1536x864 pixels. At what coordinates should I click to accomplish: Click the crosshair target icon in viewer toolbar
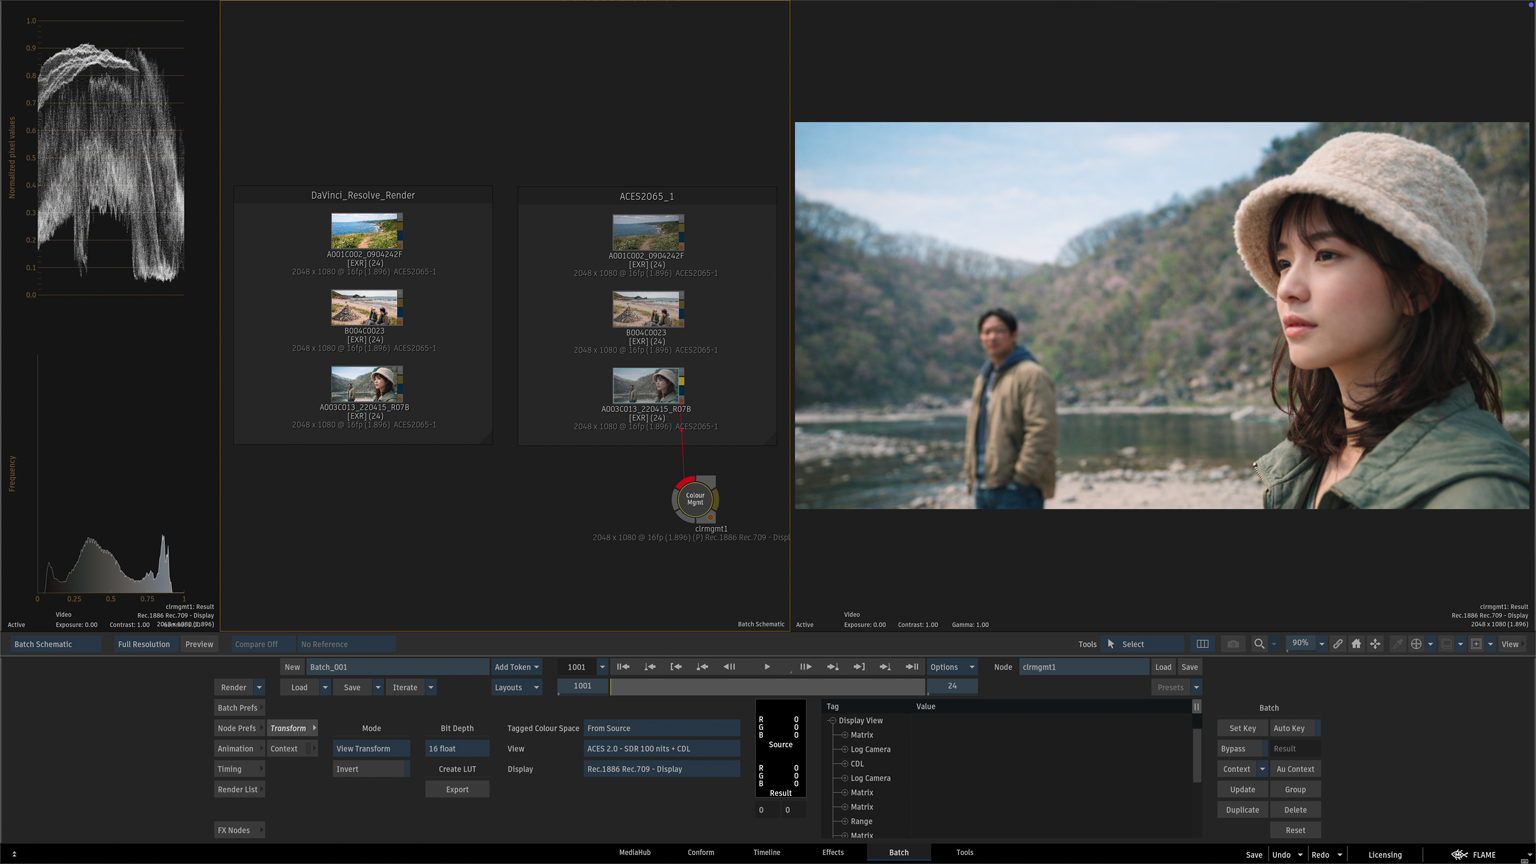pos(1416,644)
